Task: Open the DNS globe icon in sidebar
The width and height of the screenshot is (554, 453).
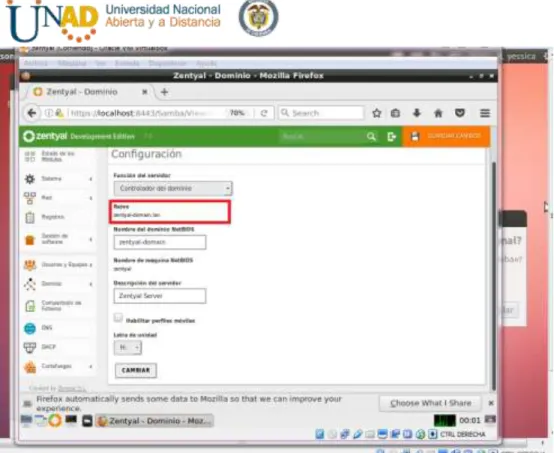Action: click(30, 328)
